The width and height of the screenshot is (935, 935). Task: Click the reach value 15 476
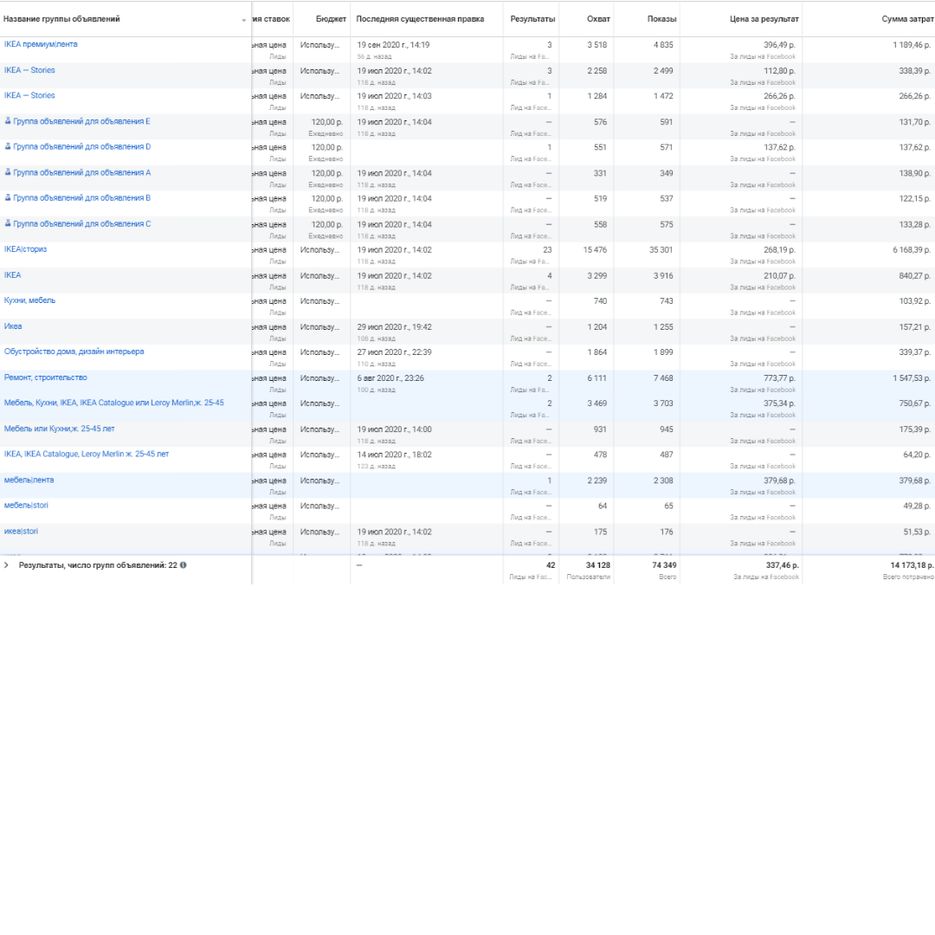(x=595, y=250)
